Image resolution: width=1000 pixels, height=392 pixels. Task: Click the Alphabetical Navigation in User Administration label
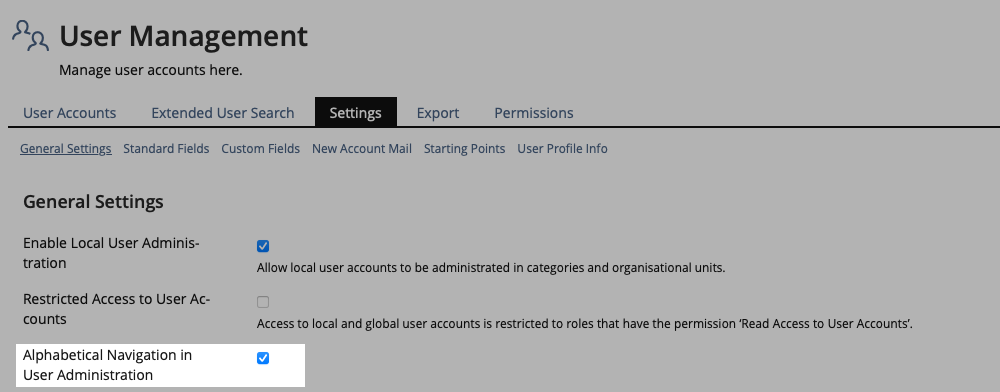tap(107, 365)
